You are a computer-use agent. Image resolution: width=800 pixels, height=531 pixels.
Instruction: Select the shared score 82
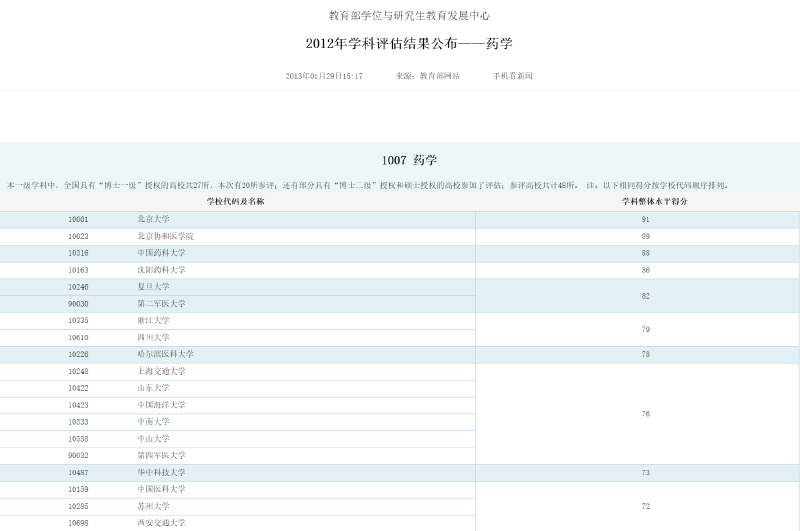(645, 296)
